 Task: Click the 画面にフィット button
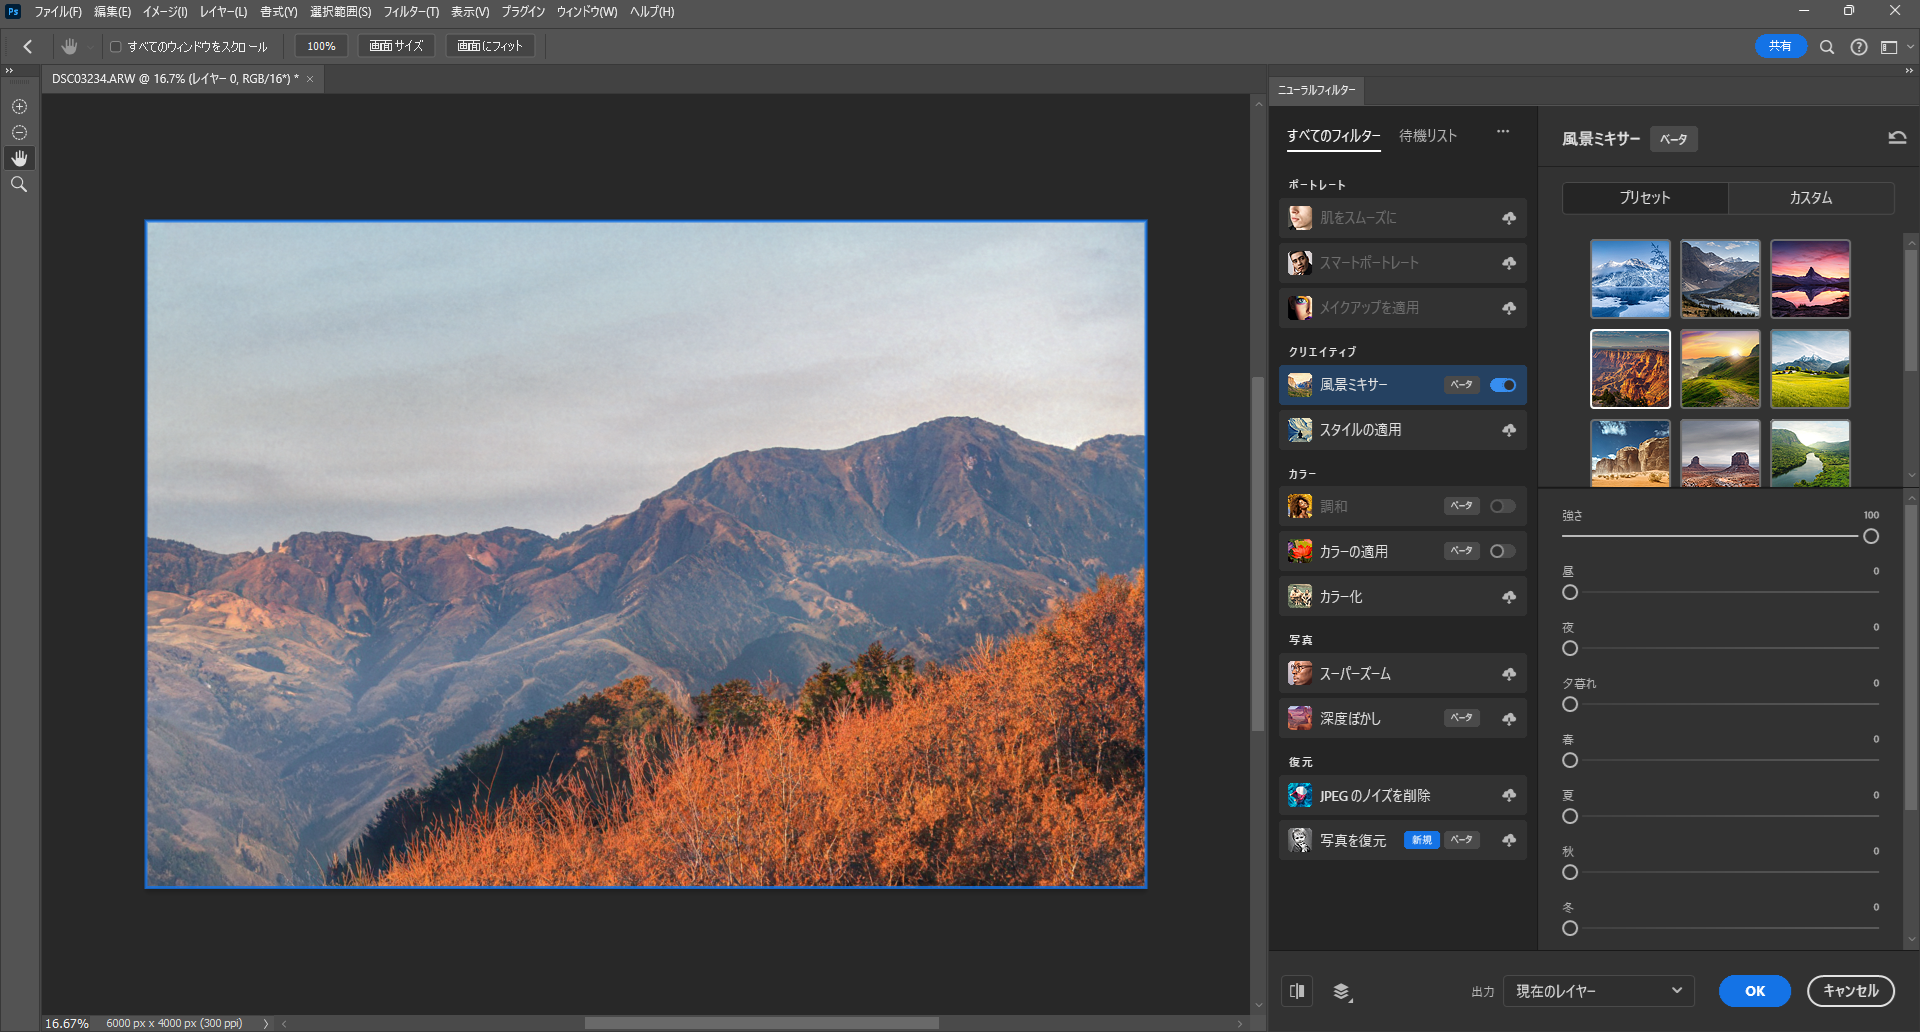pos(490,46)
